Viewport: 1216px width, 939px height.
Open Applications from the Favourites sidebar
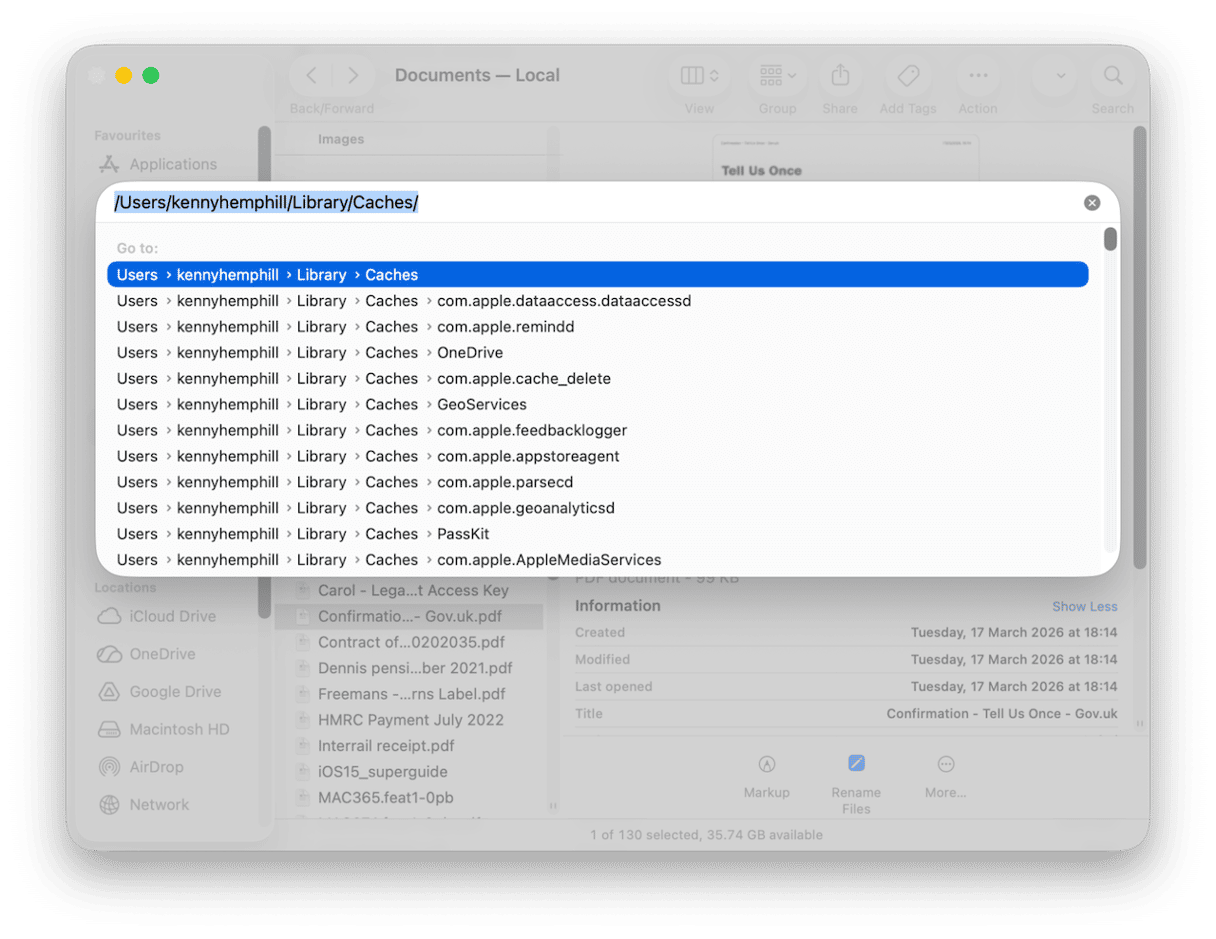[172, 164]
